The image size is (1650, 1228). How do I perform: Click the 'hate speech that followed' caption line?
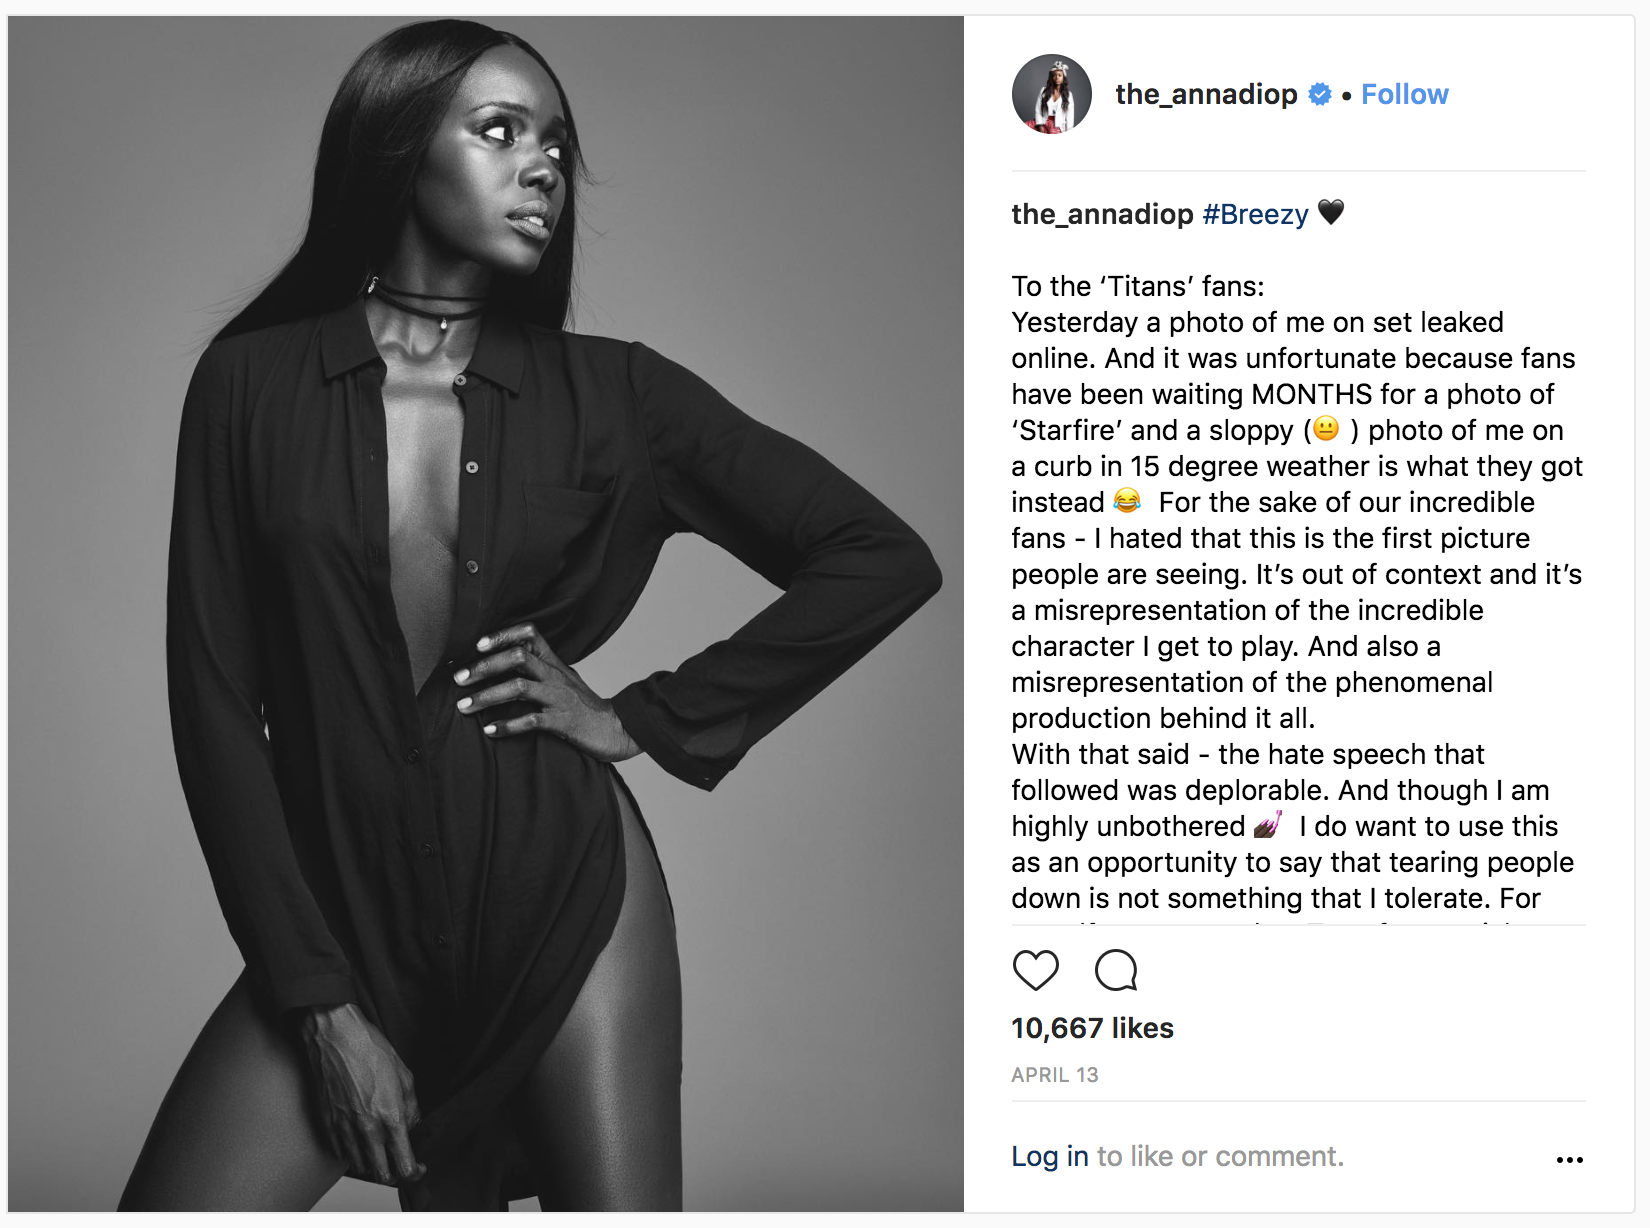pos(1248,754)
